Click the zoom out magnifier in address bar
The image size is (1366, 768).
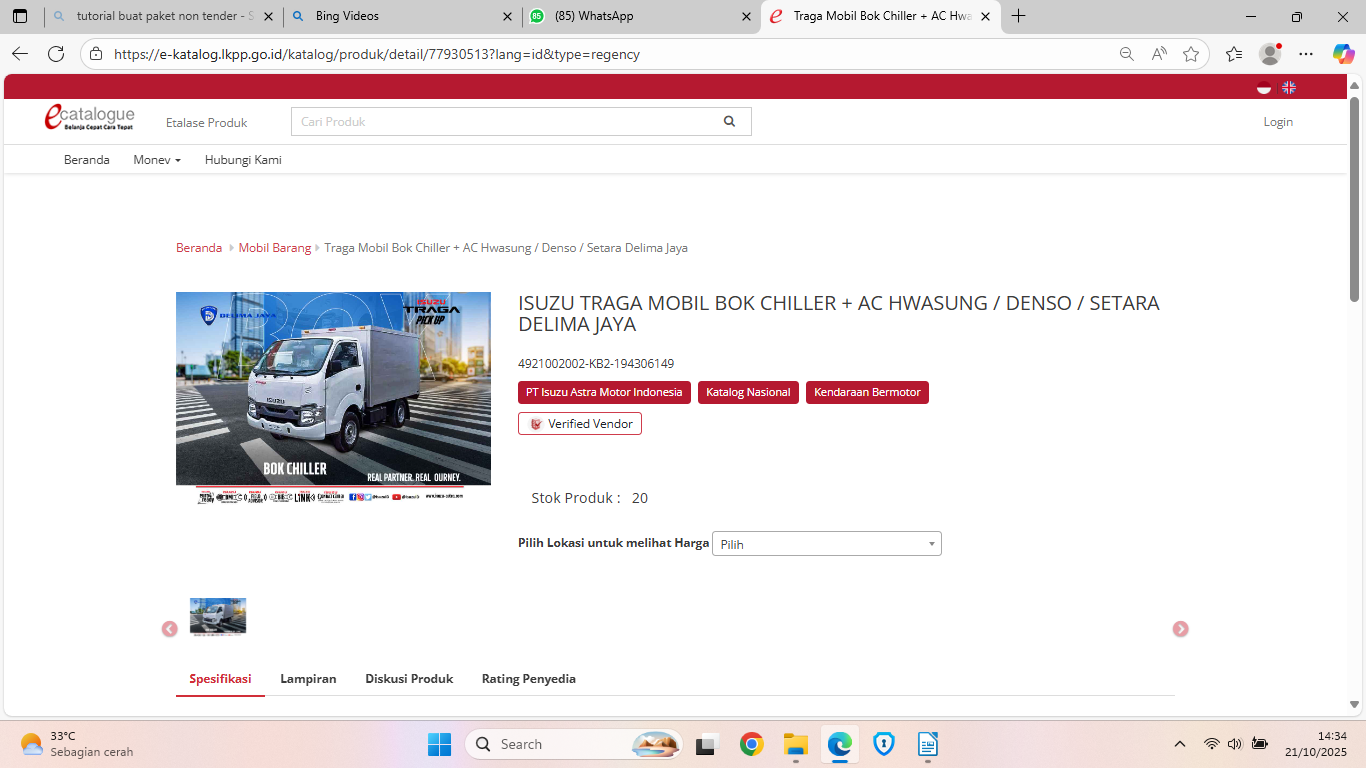pos(1127,54)
